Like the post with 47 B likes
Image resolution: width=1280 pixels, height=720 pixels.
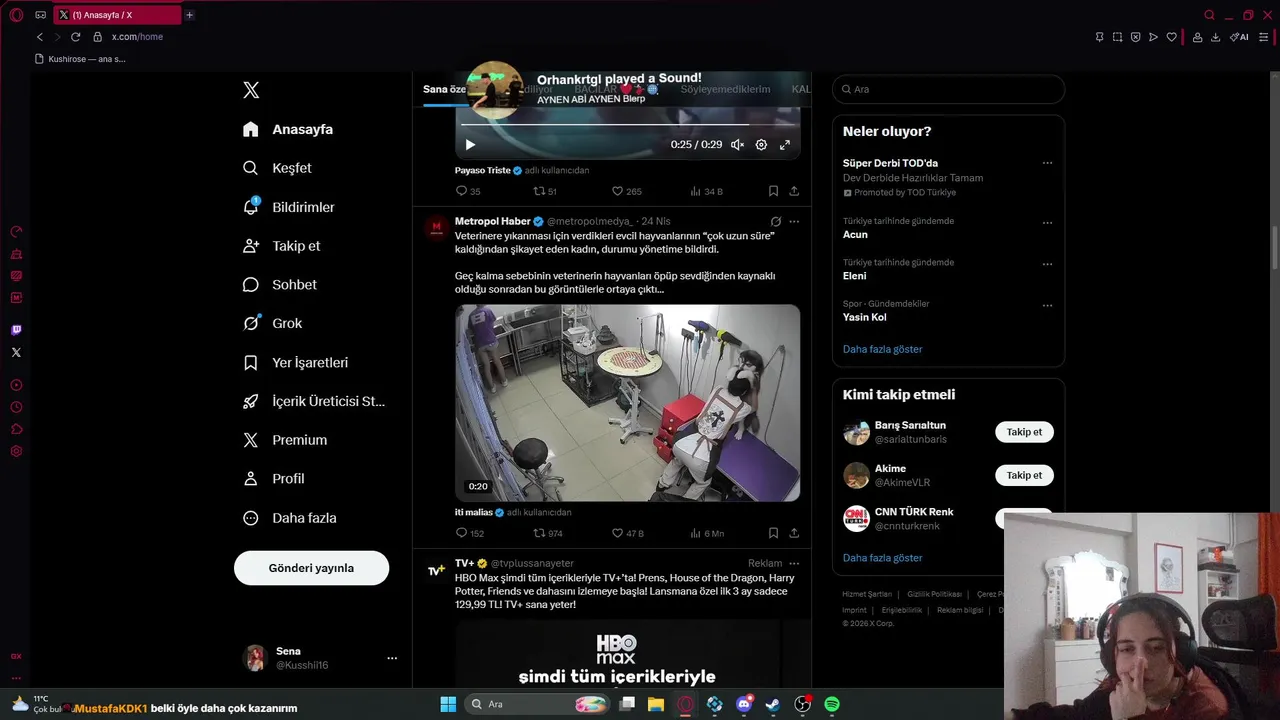coord(628,533)
